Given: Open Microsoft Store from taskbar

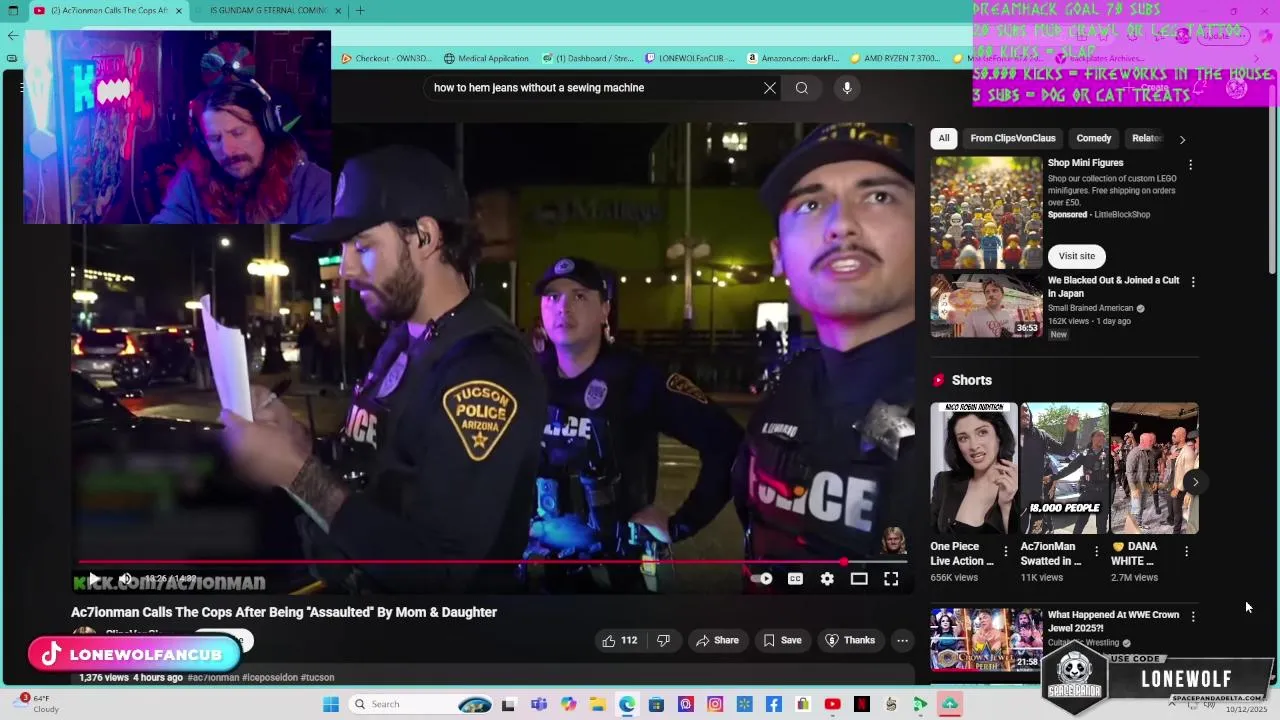Looking at the screenshot, I should click(656, 704).
